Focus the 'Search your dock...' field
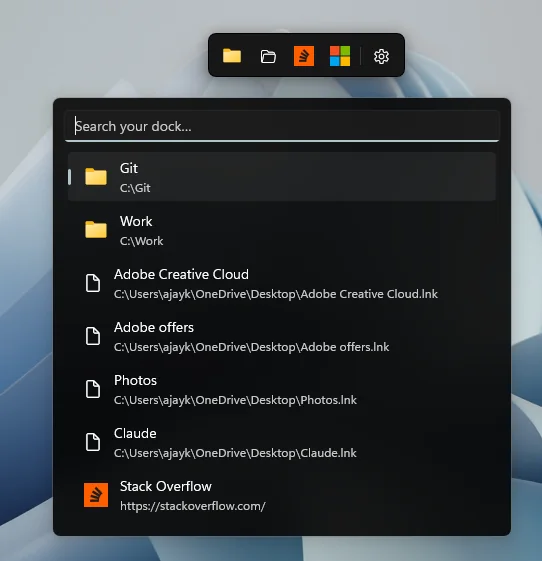542x561 pixels. (x=282, y=126)
